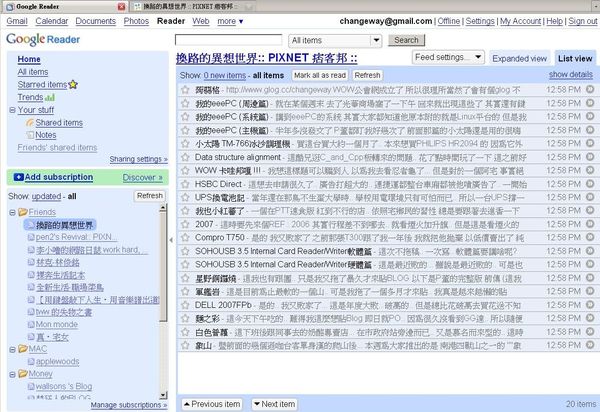Click the search text field
The height and width of the screenshot is (412, 600).
click(x=228, y=40)
